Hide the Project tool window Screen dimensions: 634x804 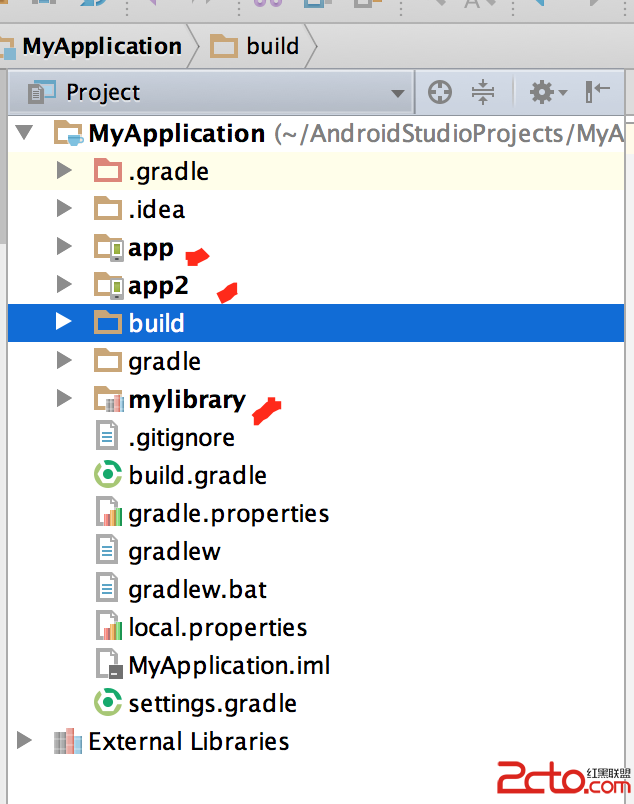tap(598, 93)
